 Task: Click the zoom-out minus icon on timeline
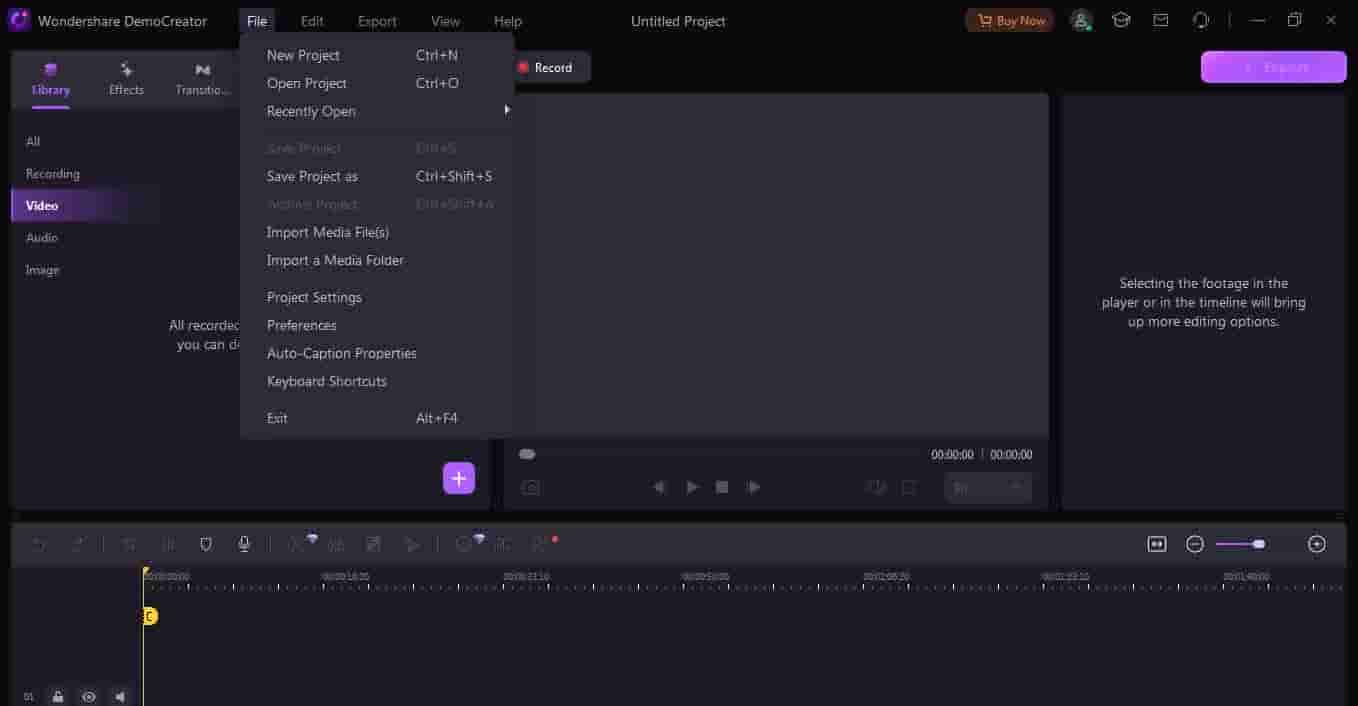pyautogui.click(x=1195, y=544)
